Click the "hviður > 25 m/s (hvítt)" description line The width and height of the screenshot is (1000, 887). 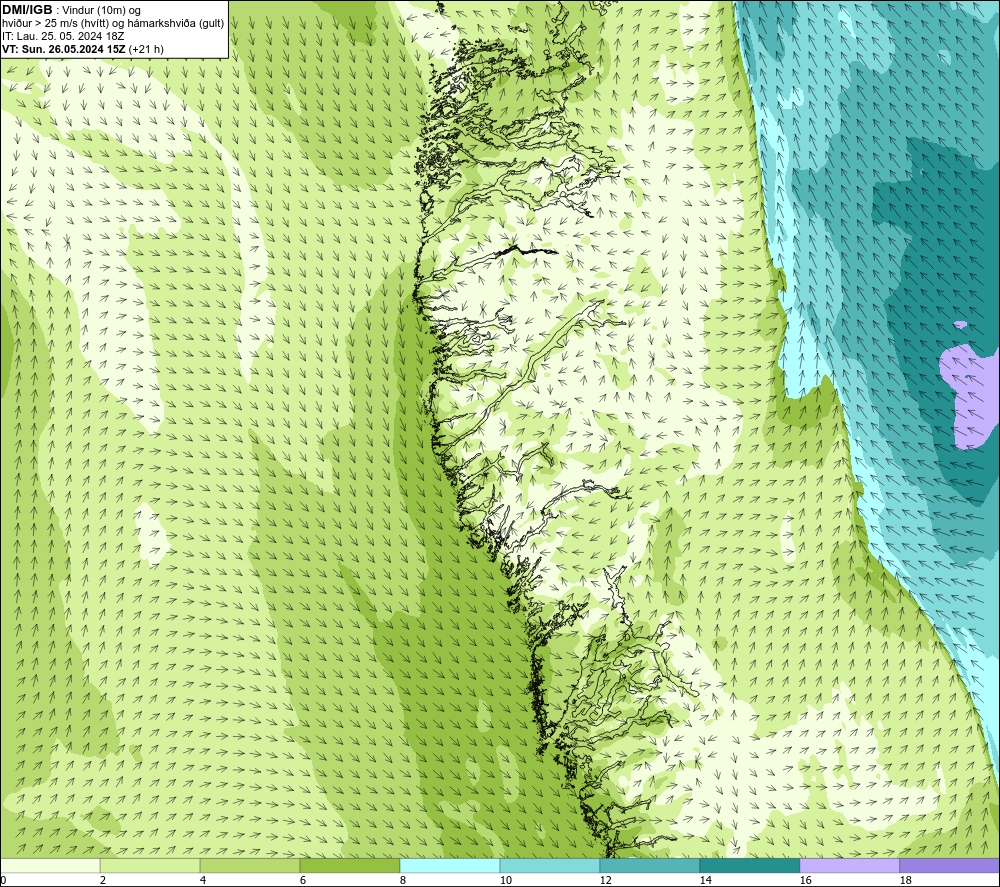[113, 23]
